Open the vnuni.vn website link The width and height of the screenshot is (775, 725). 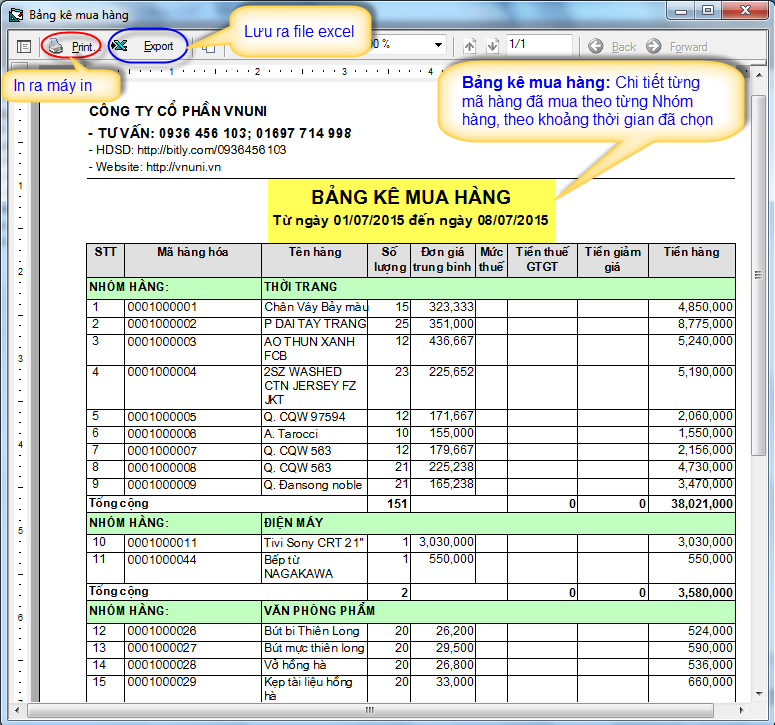pos(183,167)
